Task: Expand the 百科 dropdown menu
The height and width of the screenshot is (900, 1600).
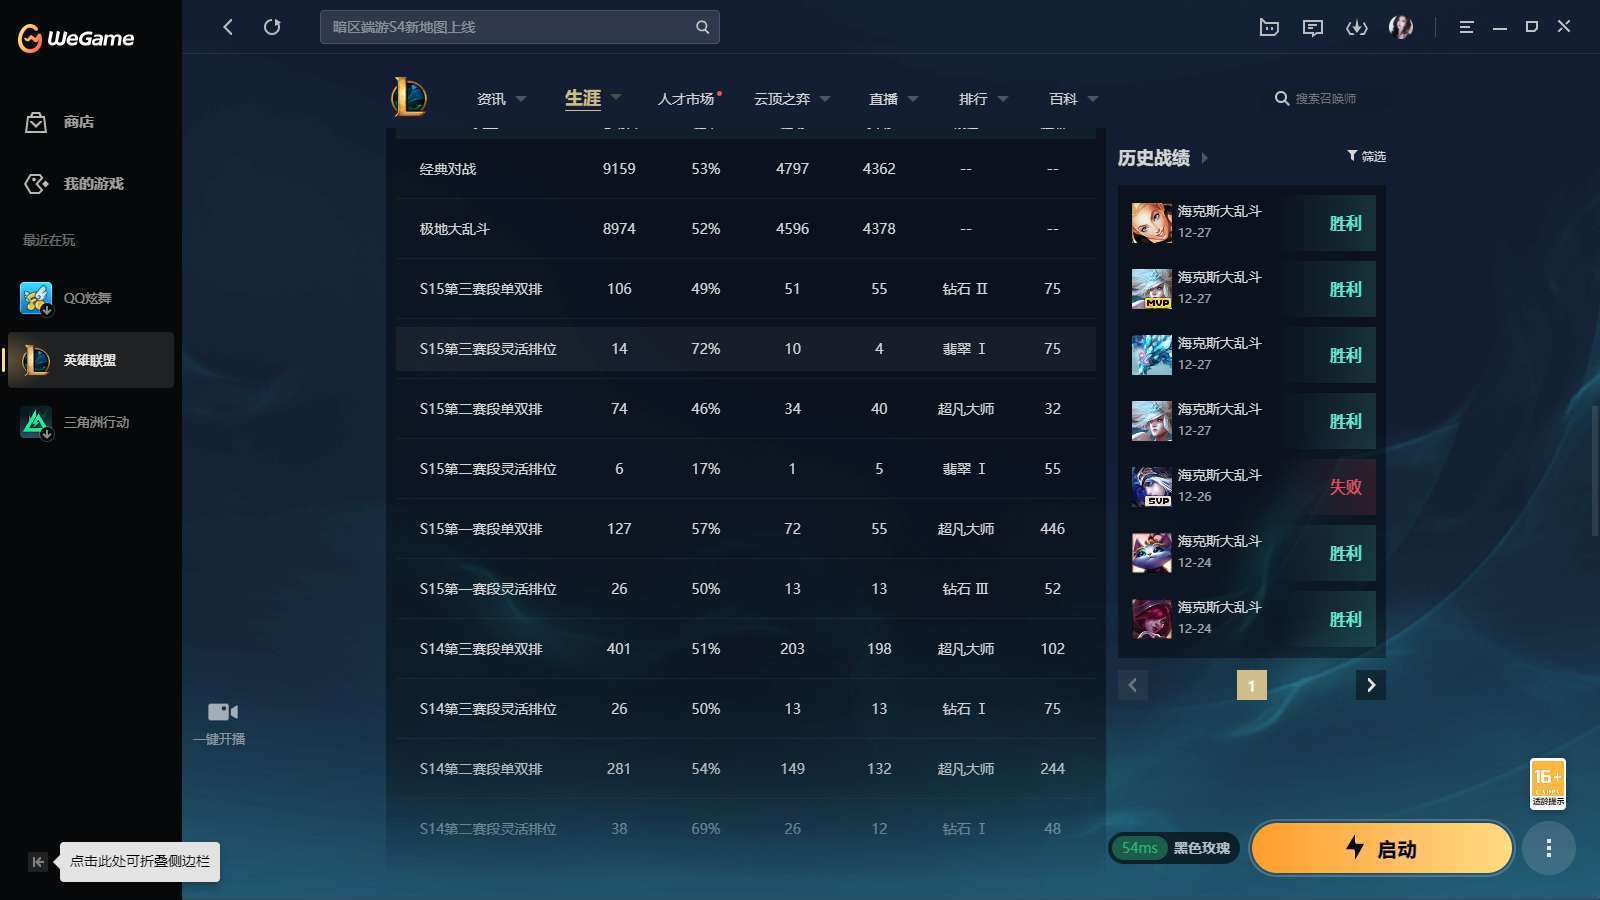Action: coord(1092,99)
